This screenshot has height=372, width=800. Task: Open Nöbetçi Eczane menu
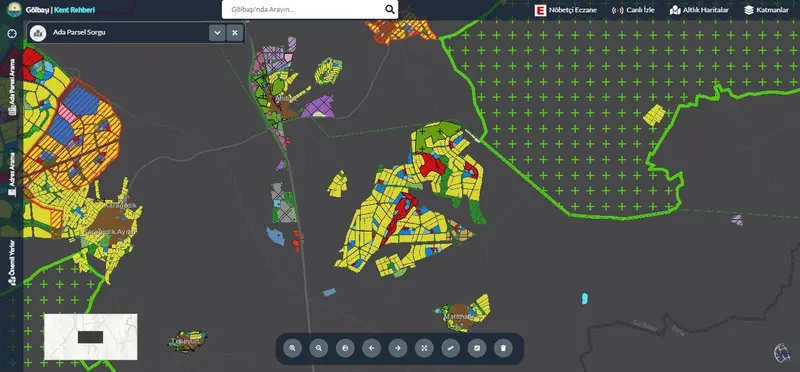[x=565, y=10]
